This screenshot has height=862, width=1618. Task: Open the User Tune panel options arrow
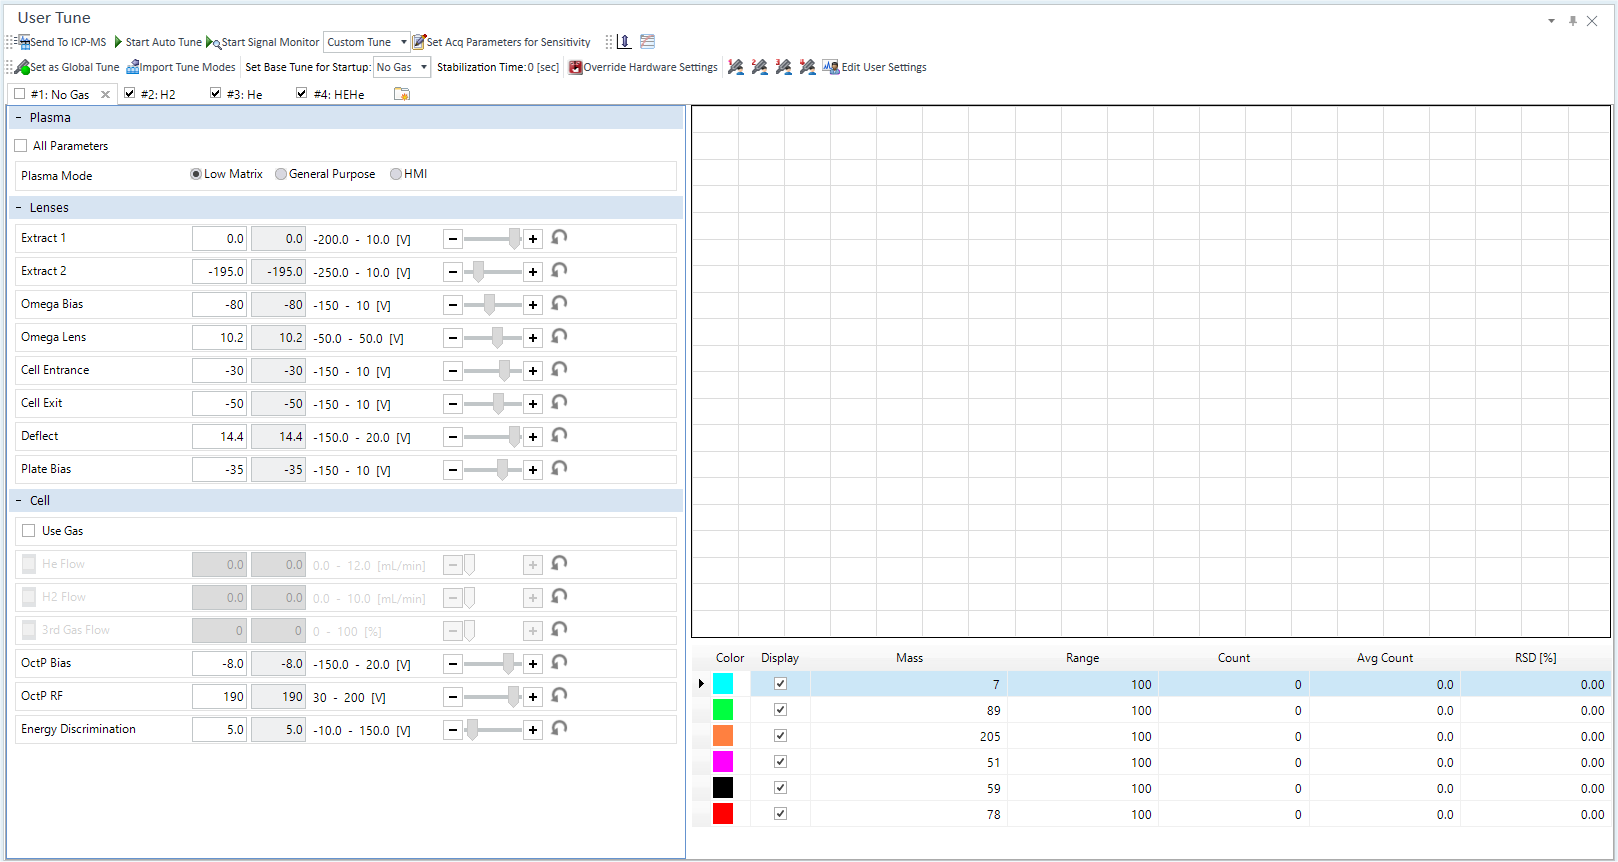1552,21
